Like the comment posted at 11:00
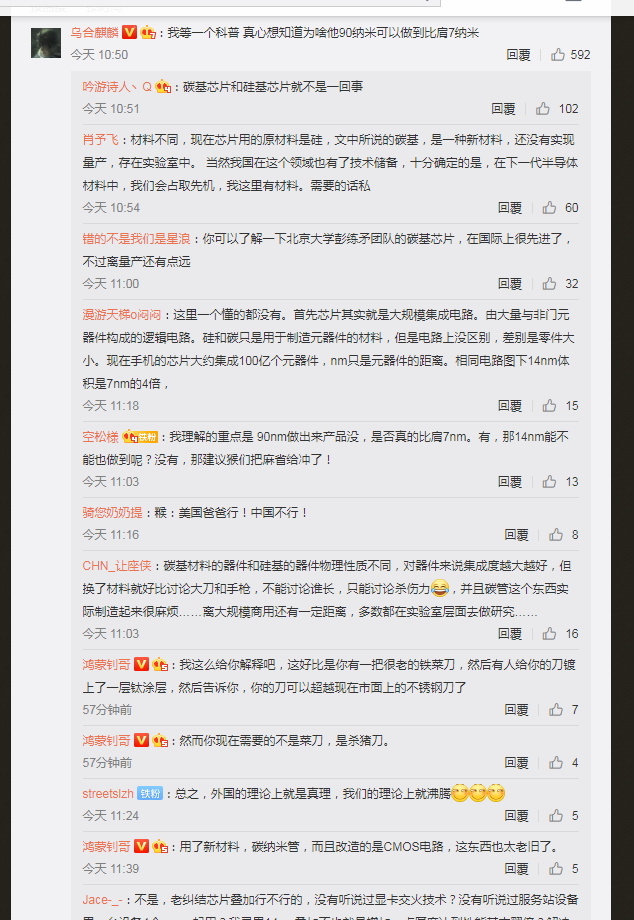This screenshot has width=634, height=920. (x=549, y=284)
